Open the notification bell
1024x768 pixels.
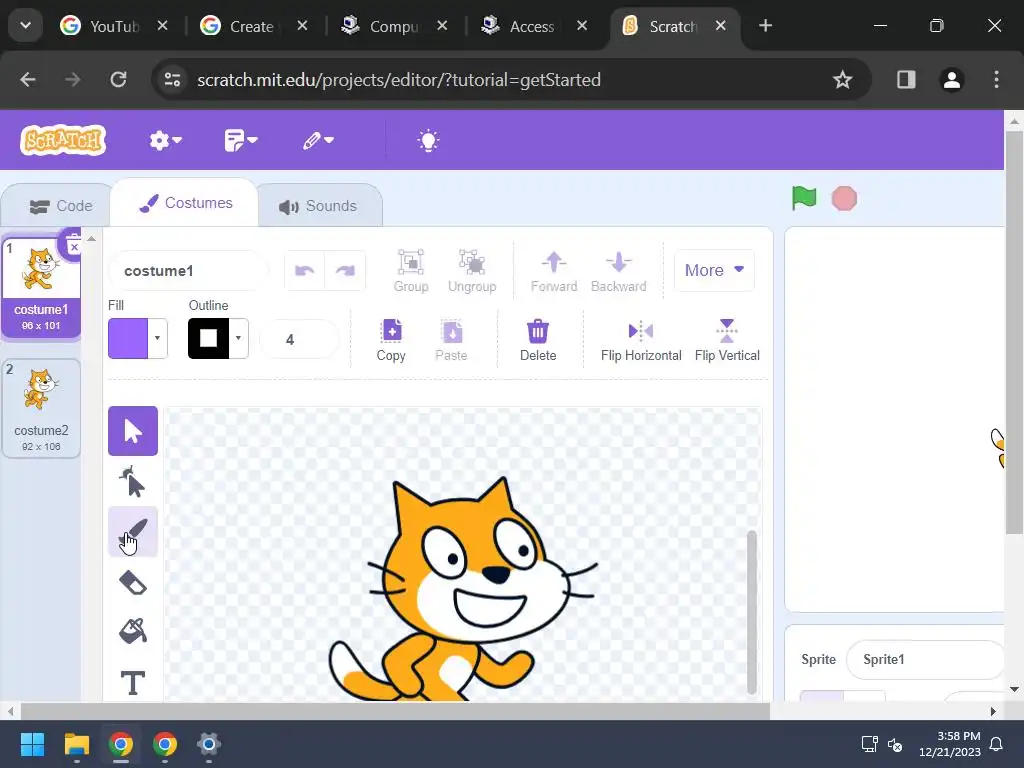point(997,744)
